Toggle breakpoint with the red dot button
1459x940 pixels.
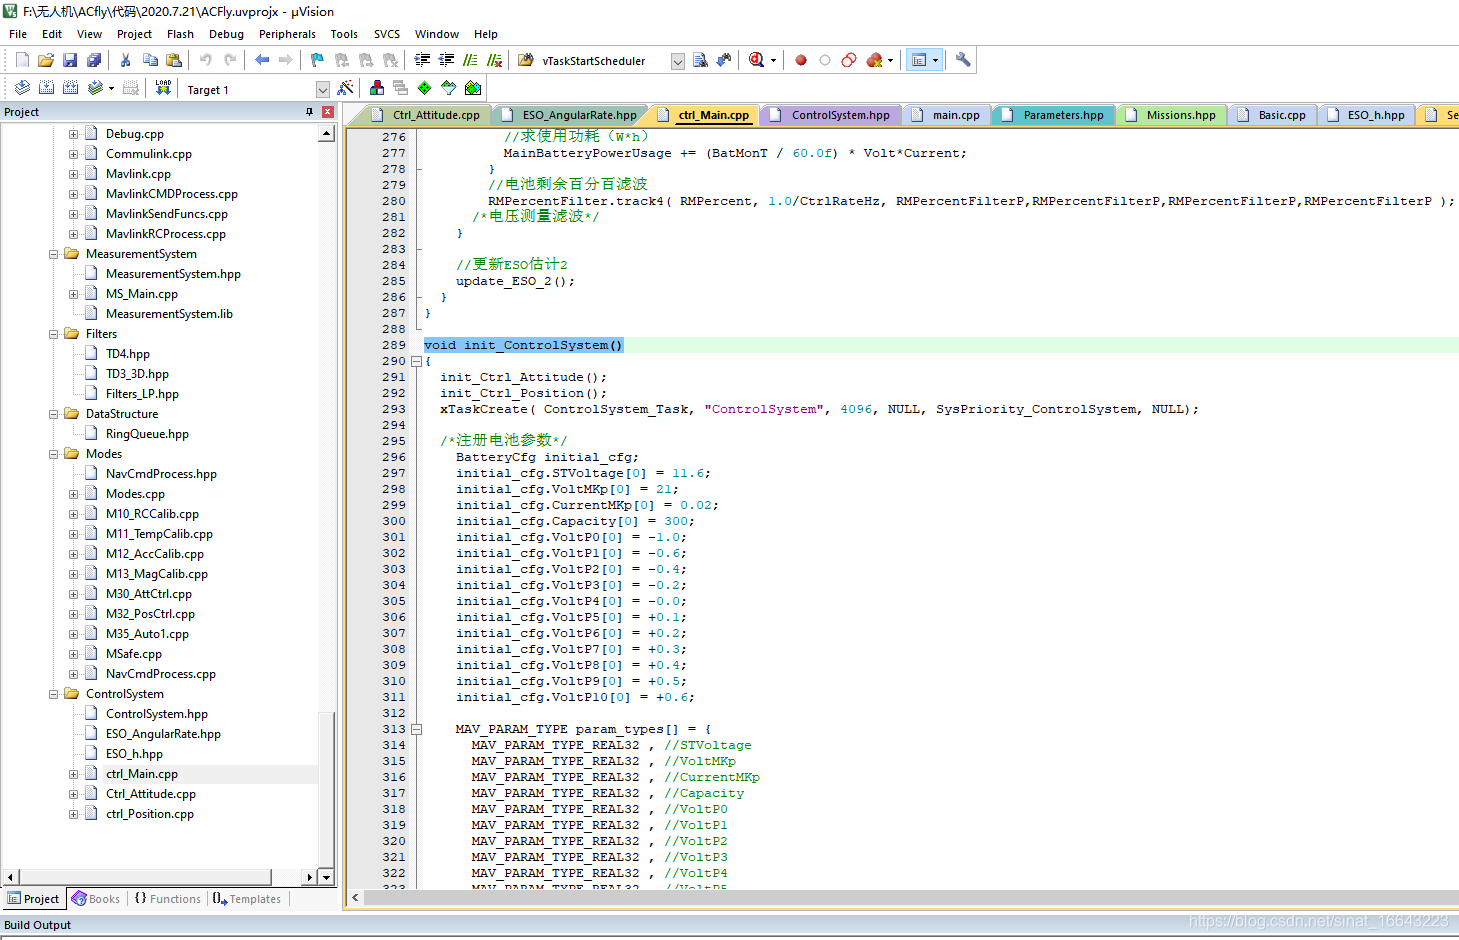pos(801,60)
